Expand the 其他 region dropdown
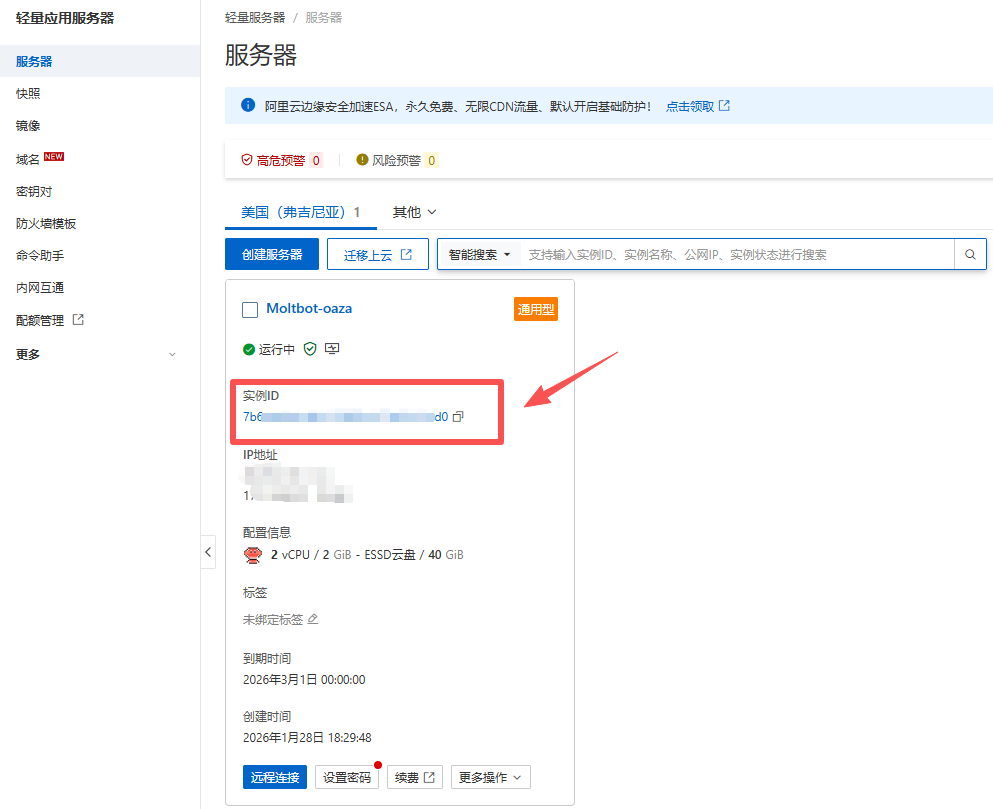Viewport: 993px width, 809px height. pyautogui.click(x=415, y=212)
